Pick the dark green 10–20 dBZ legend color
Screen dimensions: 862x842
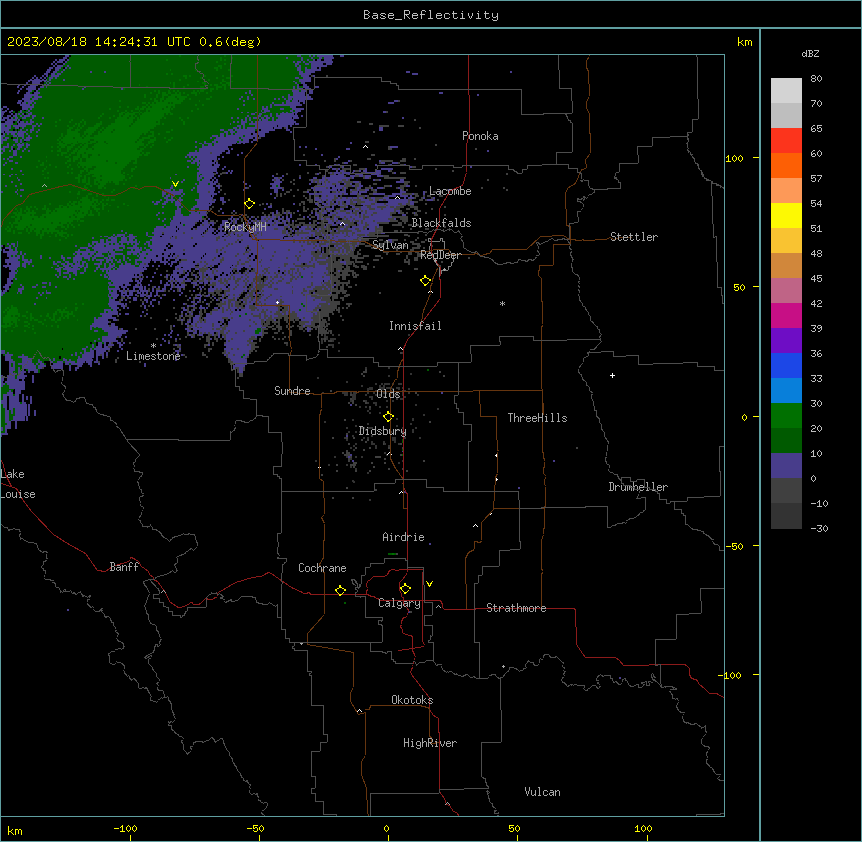coord(786,440)
